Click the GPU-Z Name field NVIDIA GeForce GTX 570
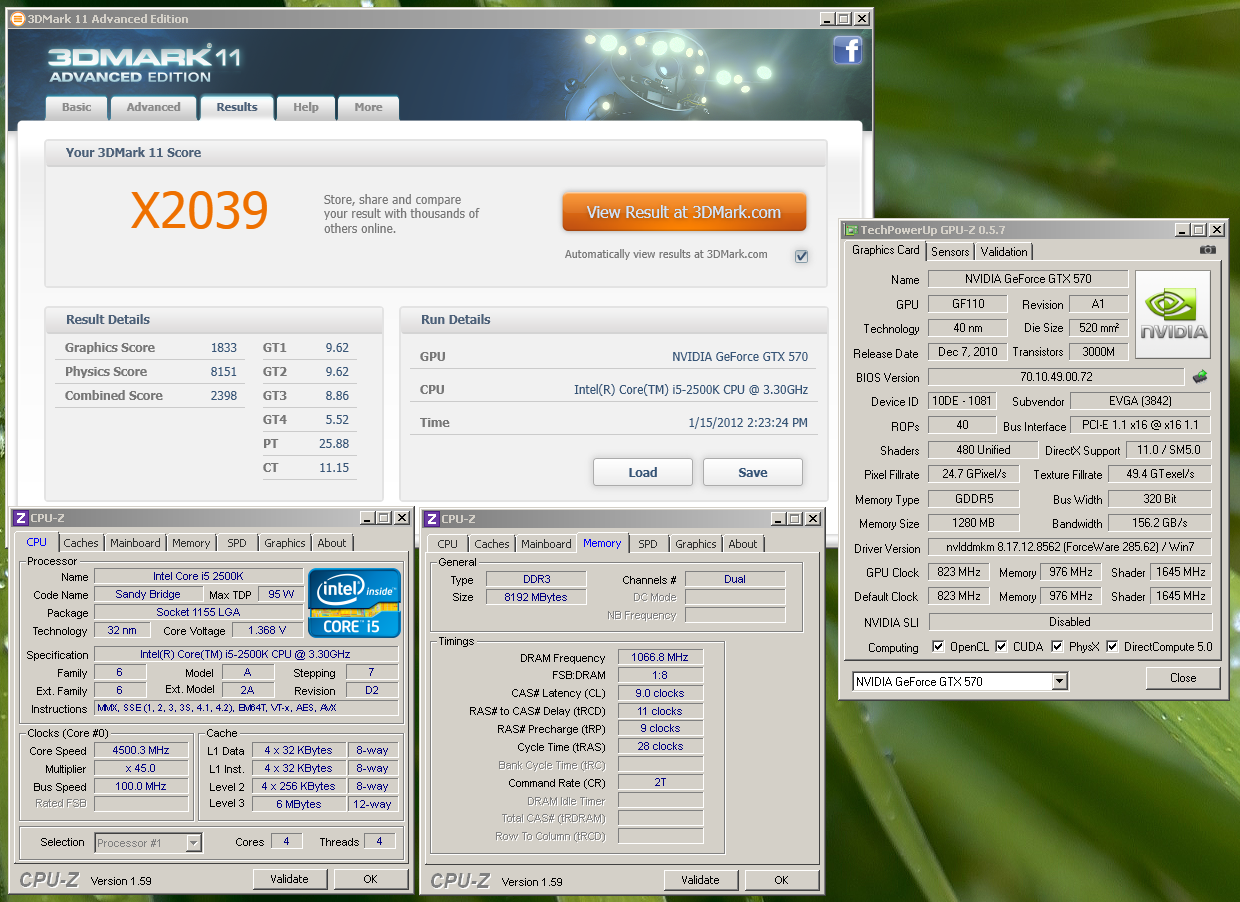 (x=1028, y=279)
